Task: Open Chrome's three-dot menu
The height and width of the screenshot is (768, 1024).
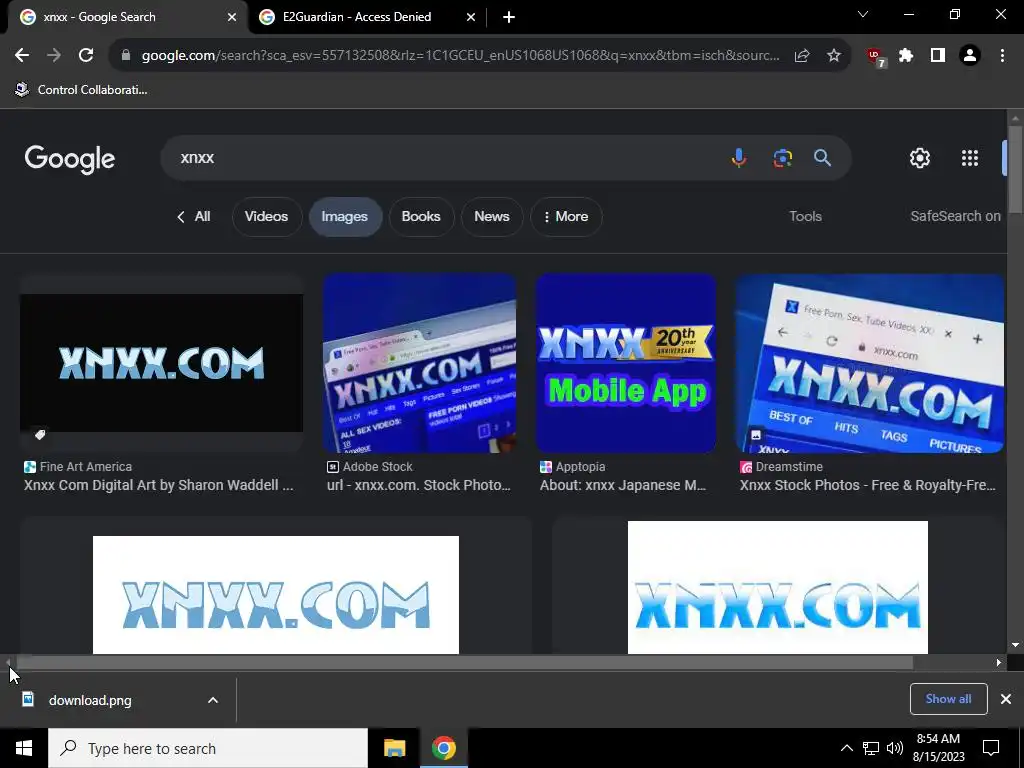Action: point(1002,56)
